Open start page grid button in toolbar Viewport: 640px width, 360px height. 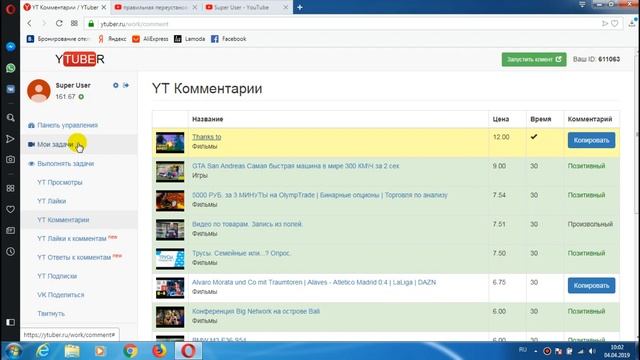(x=74, y=24)
